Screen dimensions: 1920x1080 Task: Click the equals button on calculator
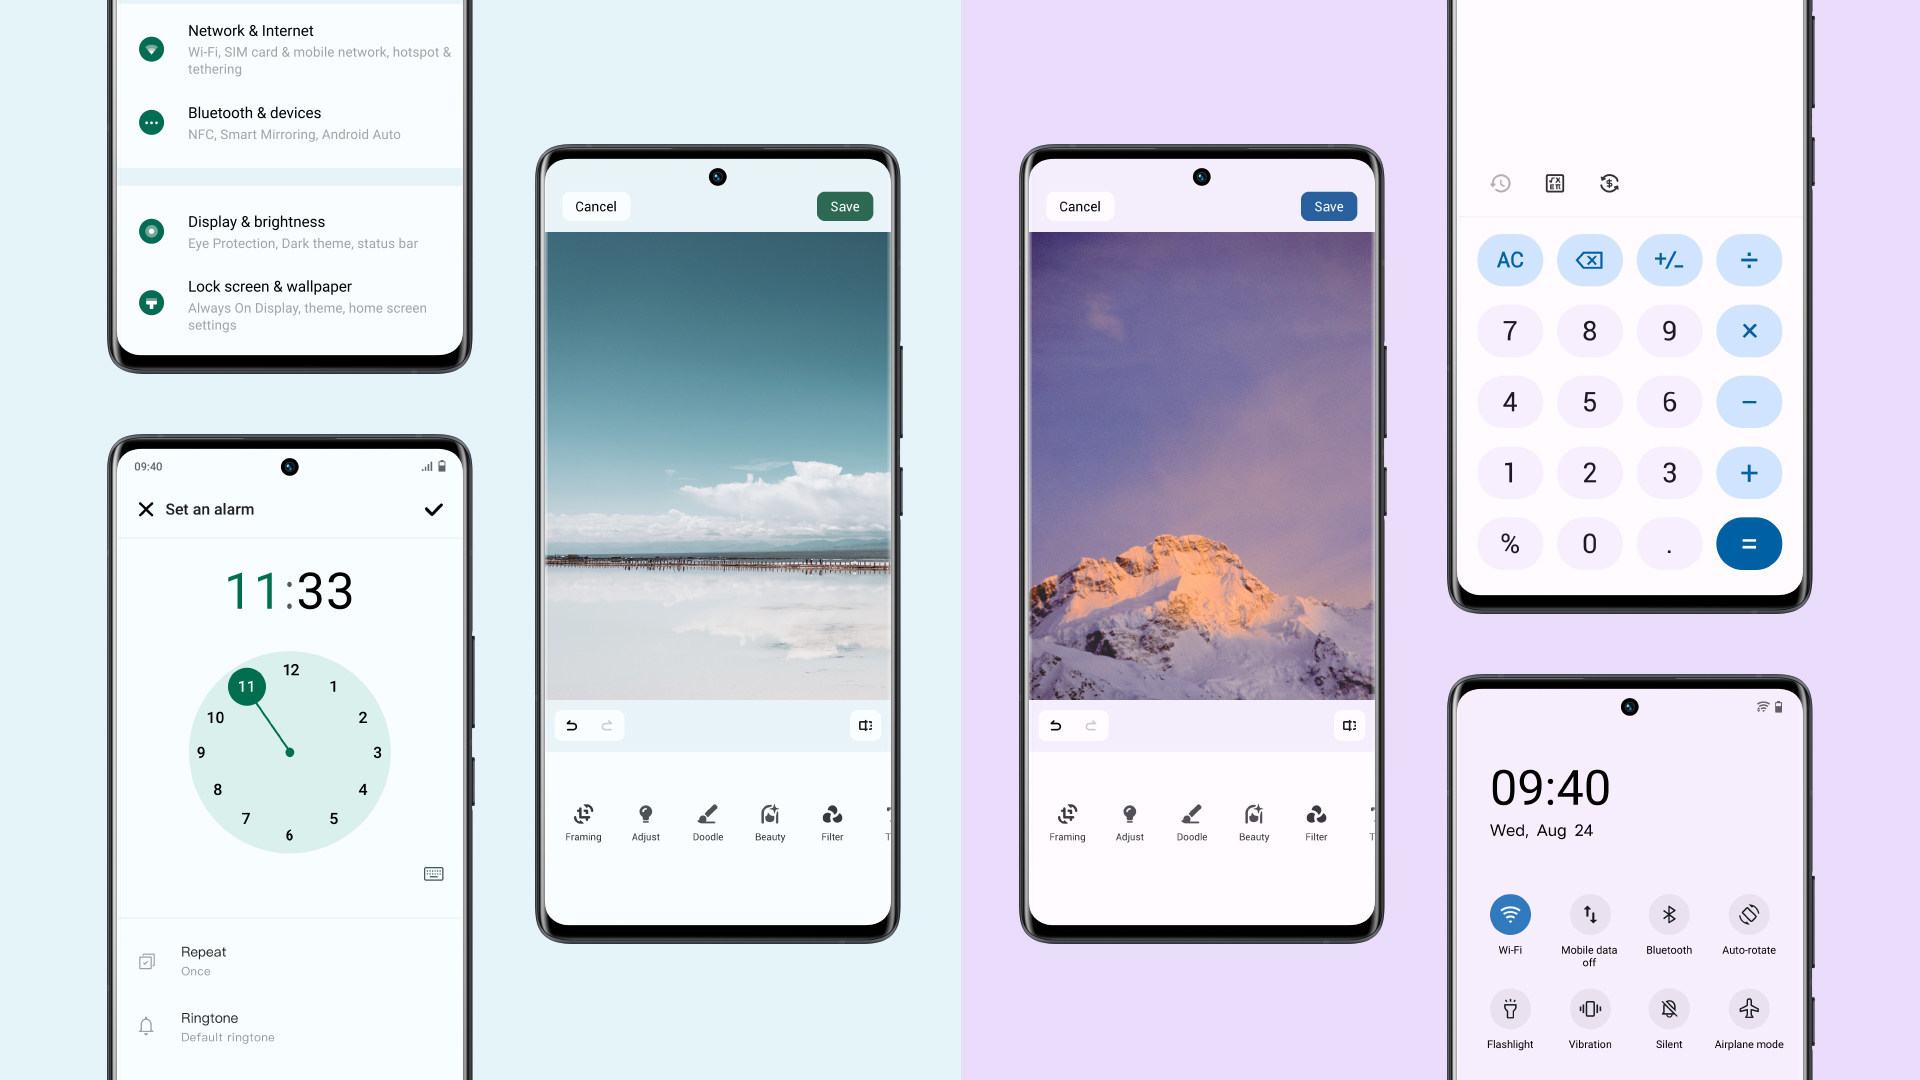[x=1747, y=543]
